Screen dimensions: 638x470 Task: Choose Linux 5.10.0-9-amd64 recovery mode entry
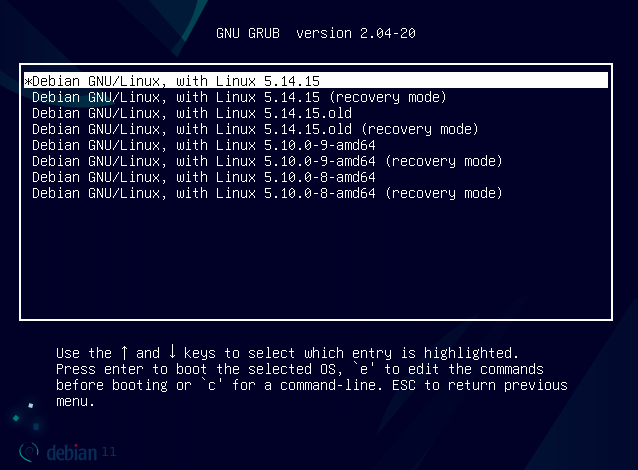point(266,161)
